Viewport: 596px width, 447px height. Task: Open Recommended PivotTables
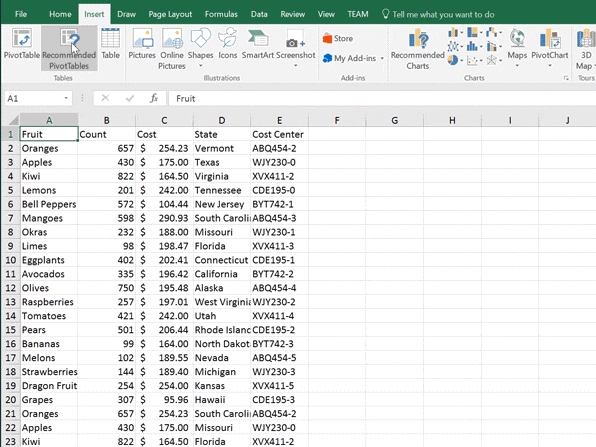point(69,49)
